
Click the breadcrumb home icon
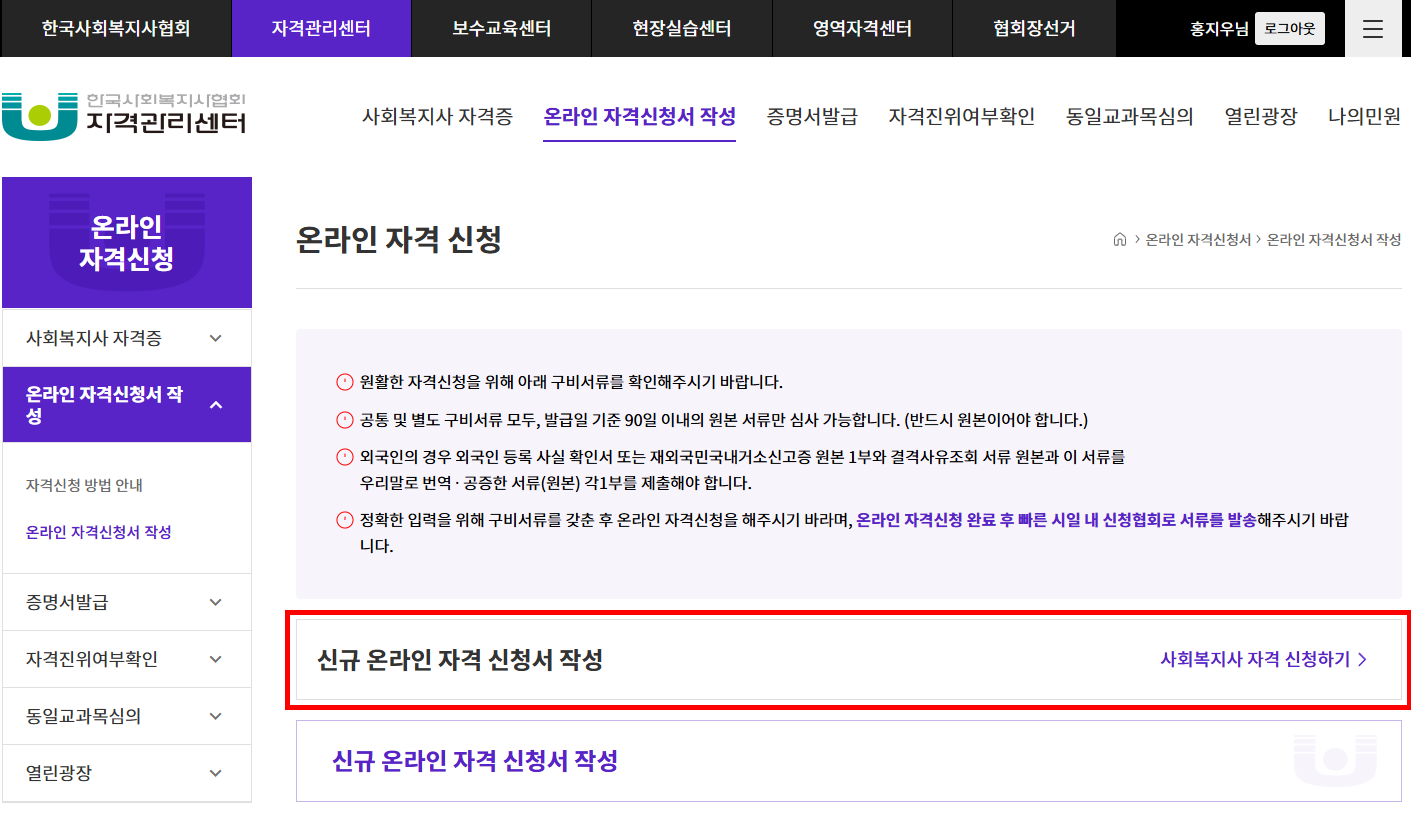click(1119, 240)
